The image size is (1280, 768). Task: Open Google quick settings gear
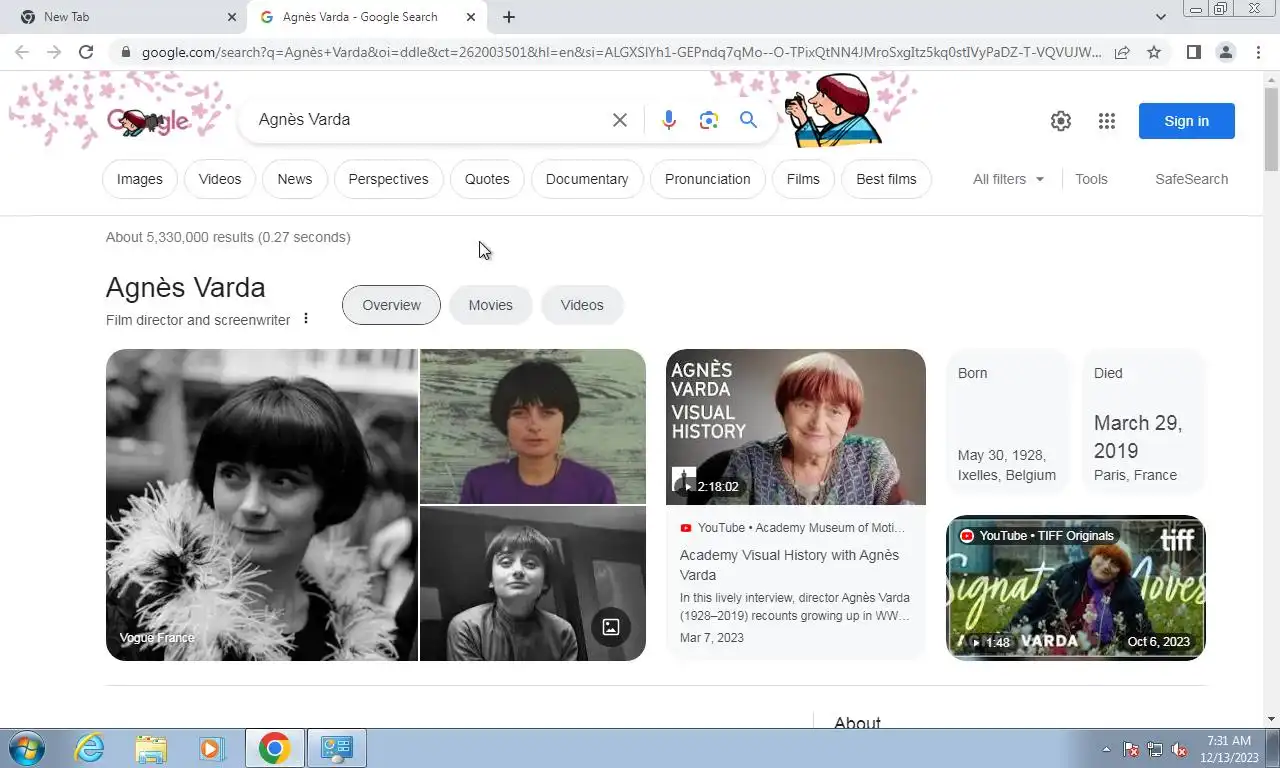tap(1061, 121)
